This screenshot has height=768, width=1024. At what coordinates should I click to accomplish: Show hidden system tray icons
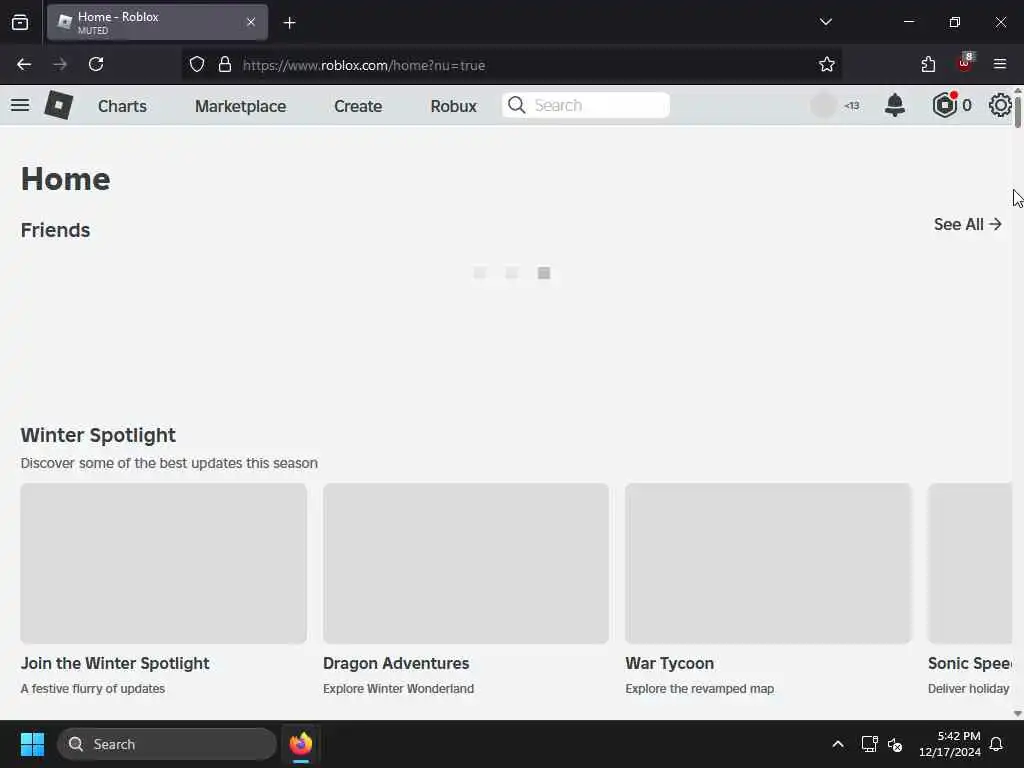click(838, 744)
